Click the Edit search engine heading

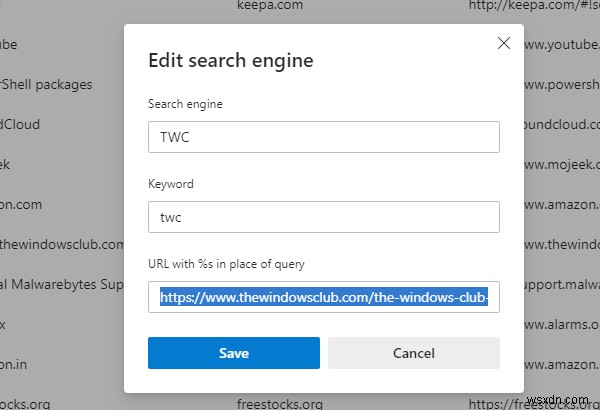231,60
